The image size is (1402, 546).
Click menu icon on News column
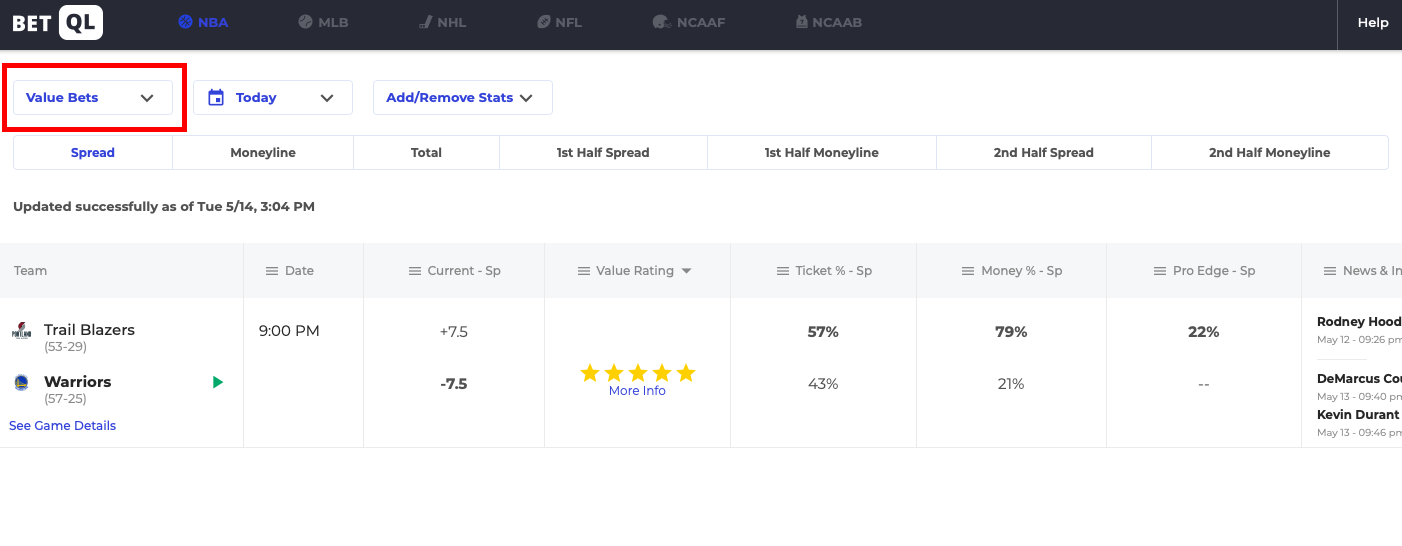pos(1330,271)
